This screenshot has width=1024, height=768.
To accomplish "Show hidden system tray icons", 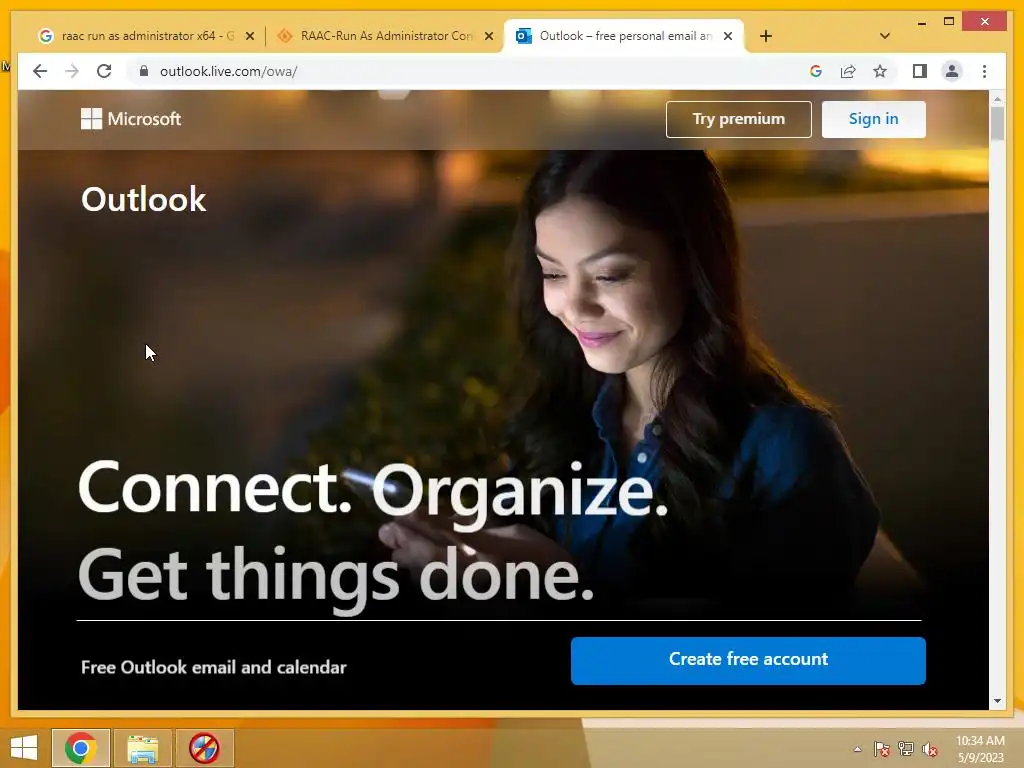I will coord(857,749).
